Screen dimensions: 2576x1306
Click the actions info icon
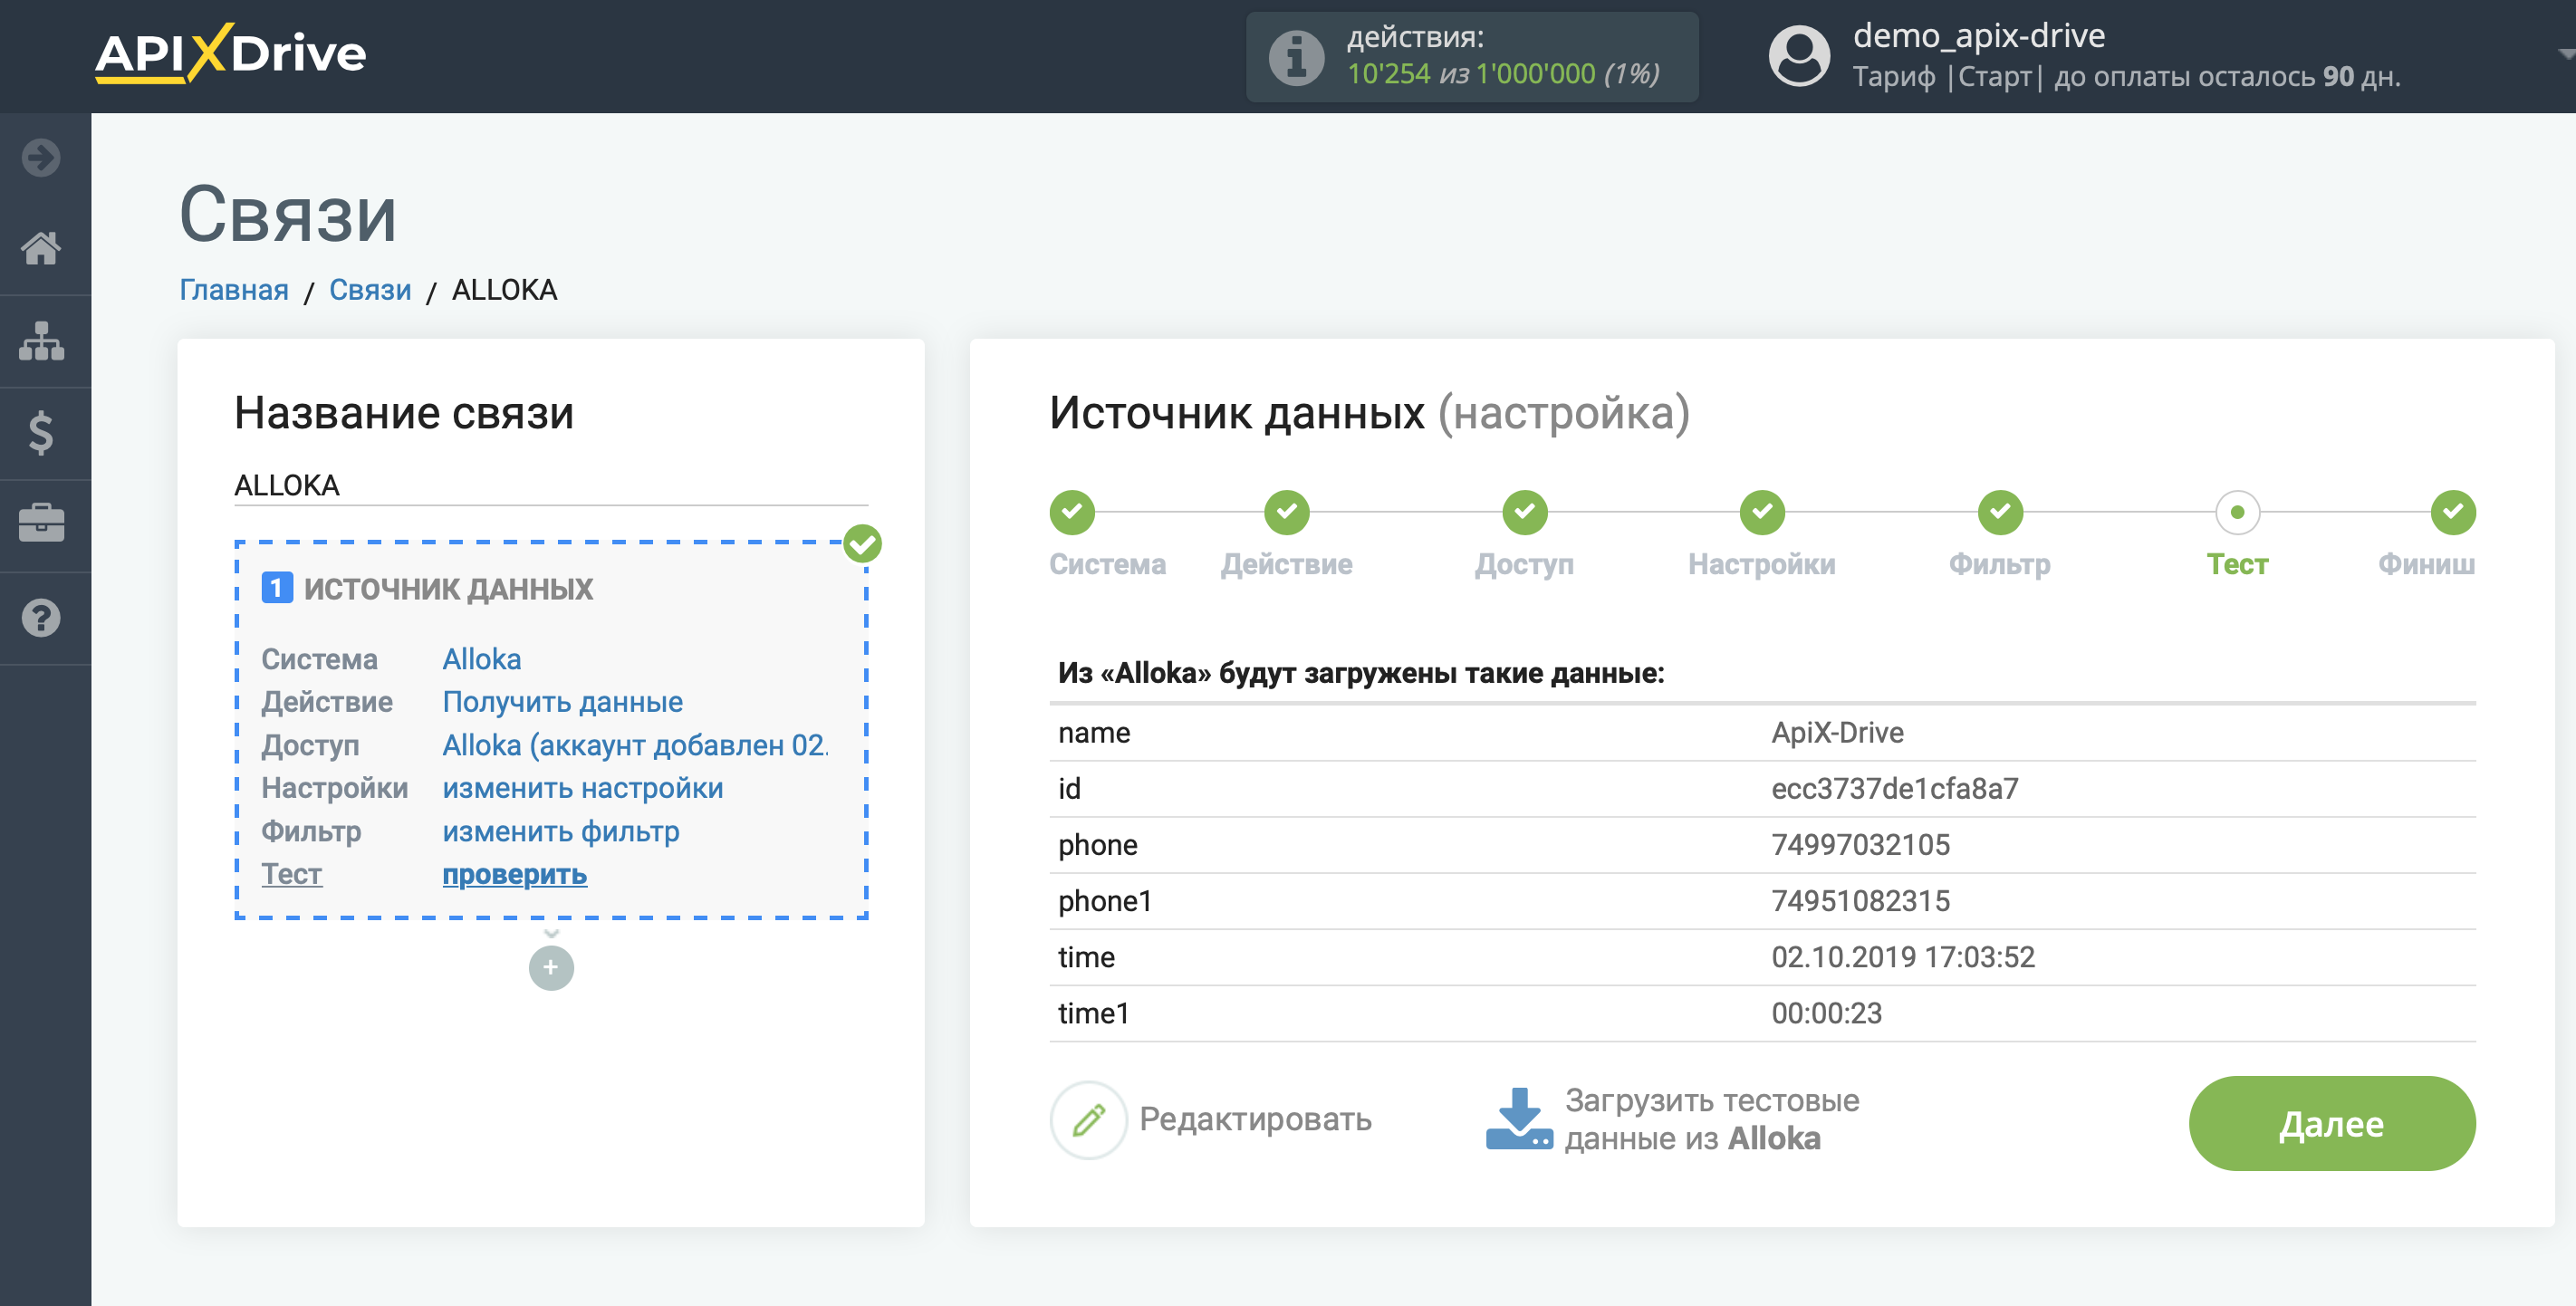click(x=1296, y=57)
